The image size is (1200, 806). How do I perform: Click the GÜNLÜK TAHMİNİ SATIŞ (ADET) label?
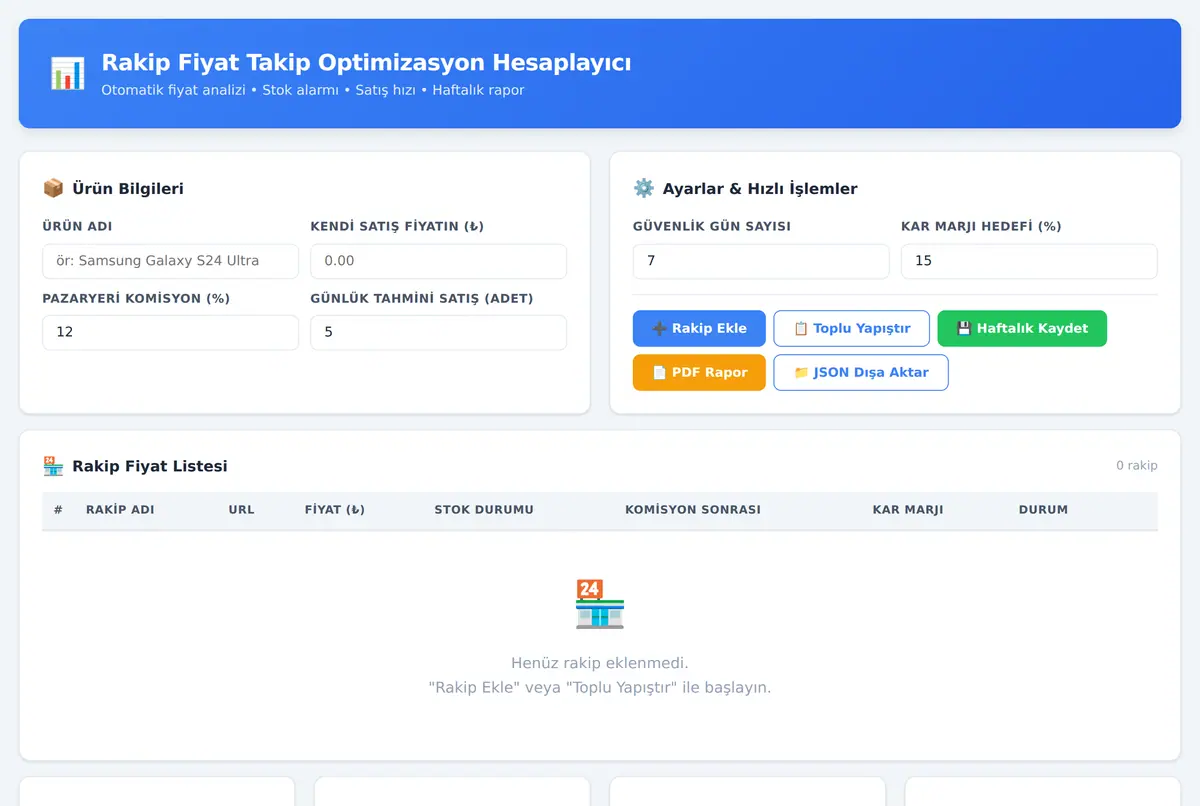click(422, 298)
